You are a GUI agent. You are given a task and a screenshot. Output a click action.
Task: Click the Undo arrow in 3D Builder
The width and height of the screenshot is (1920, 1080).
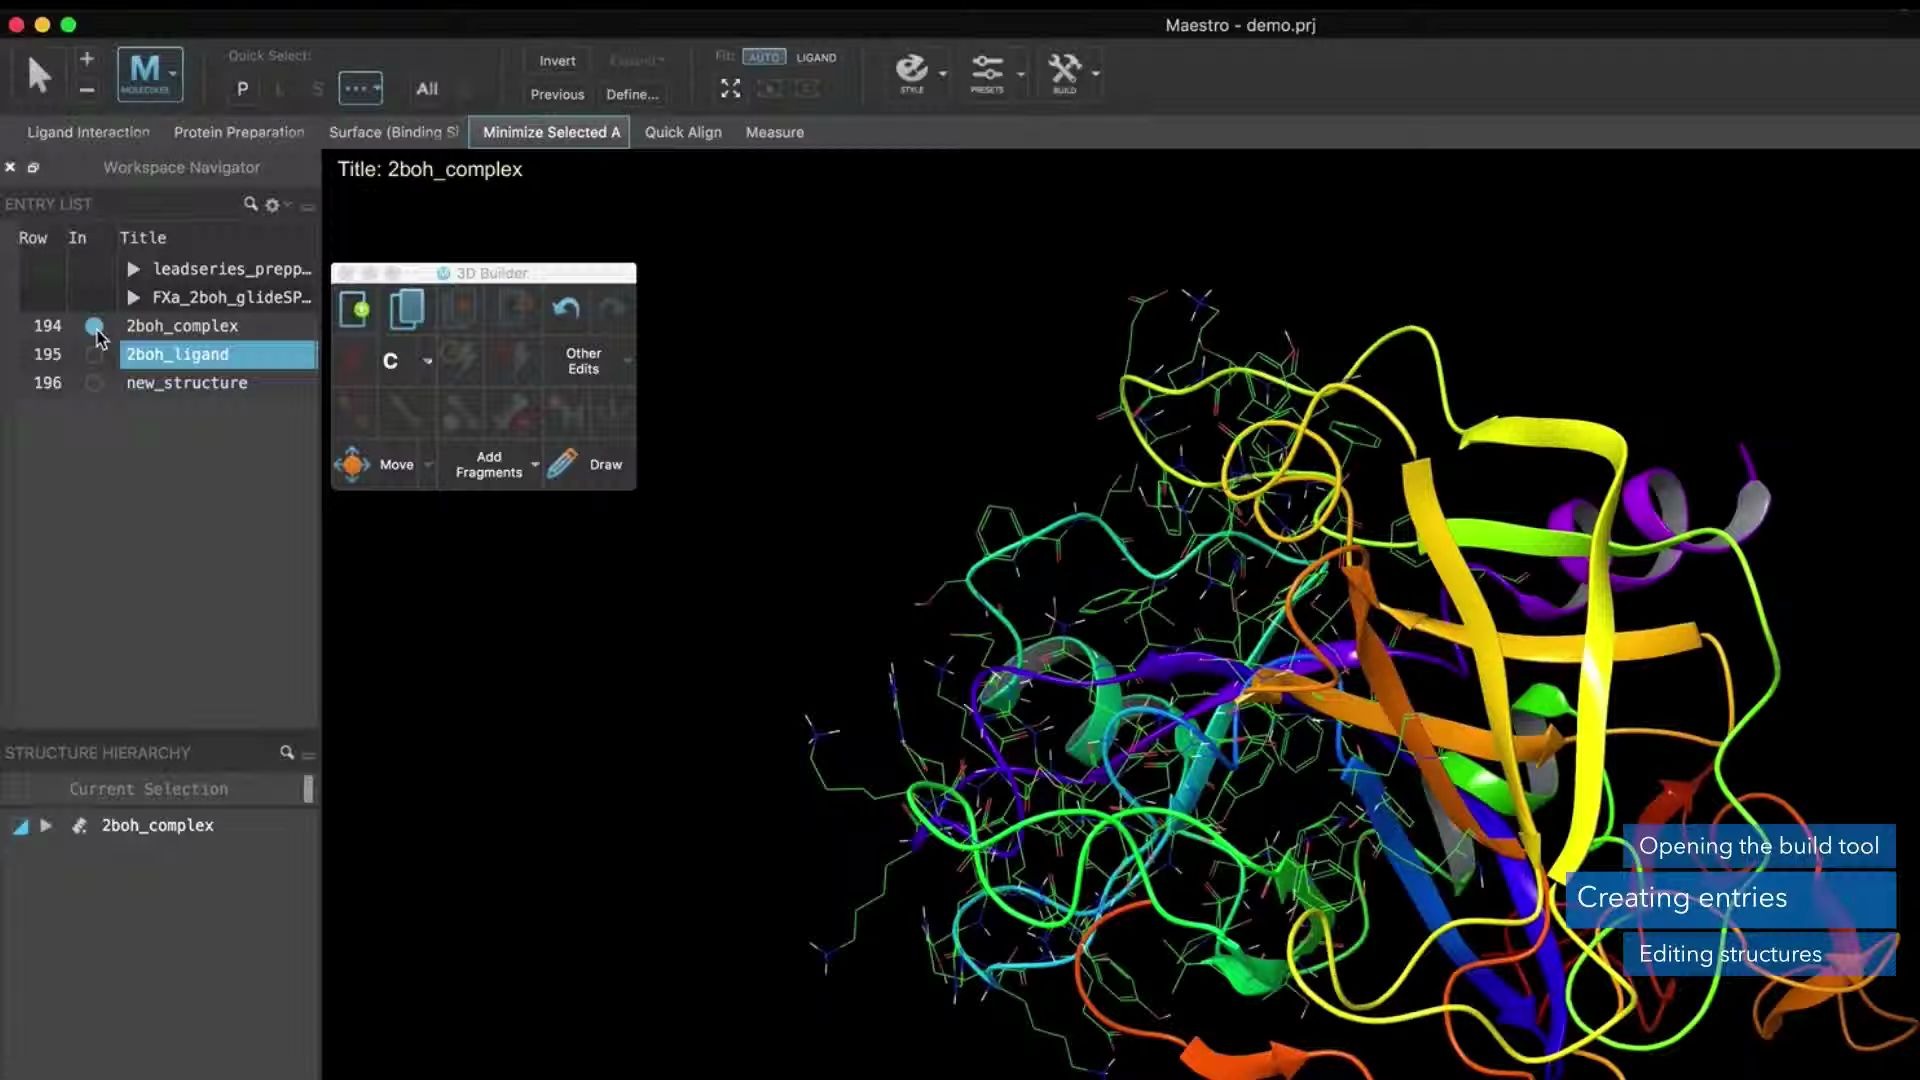(566, 308)
